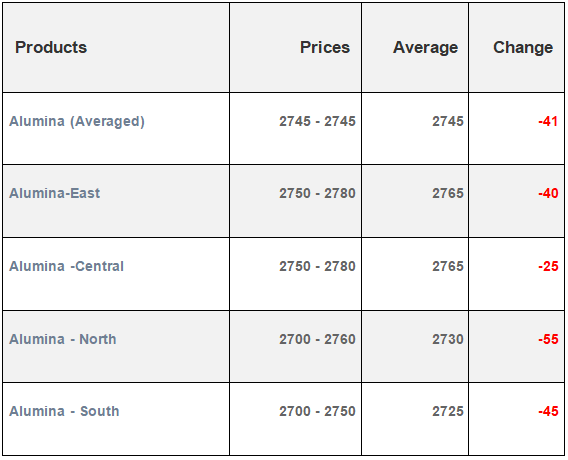Select the 2700 - 2760 price range cell
This screenshot has height=460, width=568.
(x=317, y=339)
